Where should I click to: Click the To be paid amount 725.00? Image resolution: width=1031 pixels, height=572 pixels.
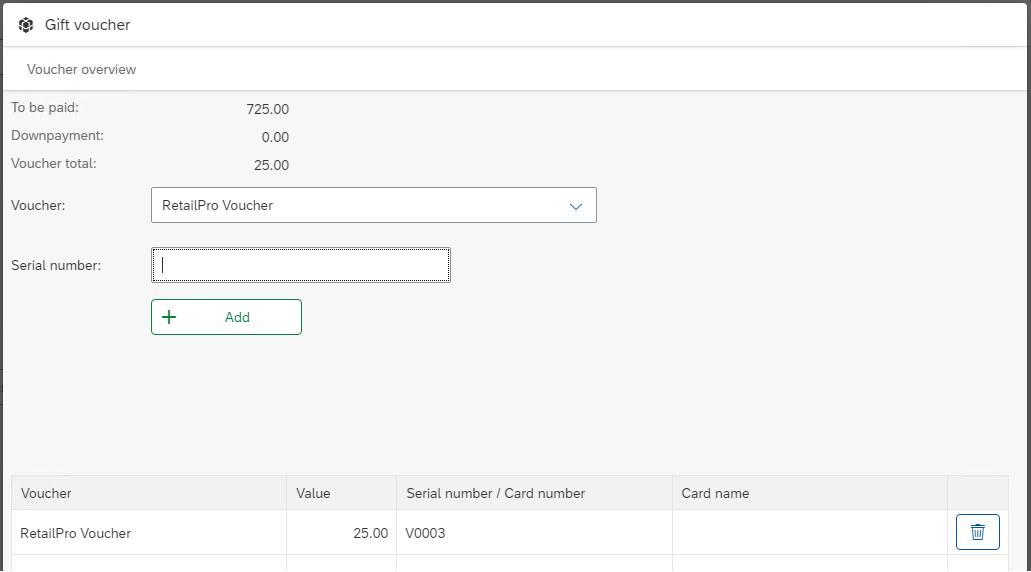(267, 110)
